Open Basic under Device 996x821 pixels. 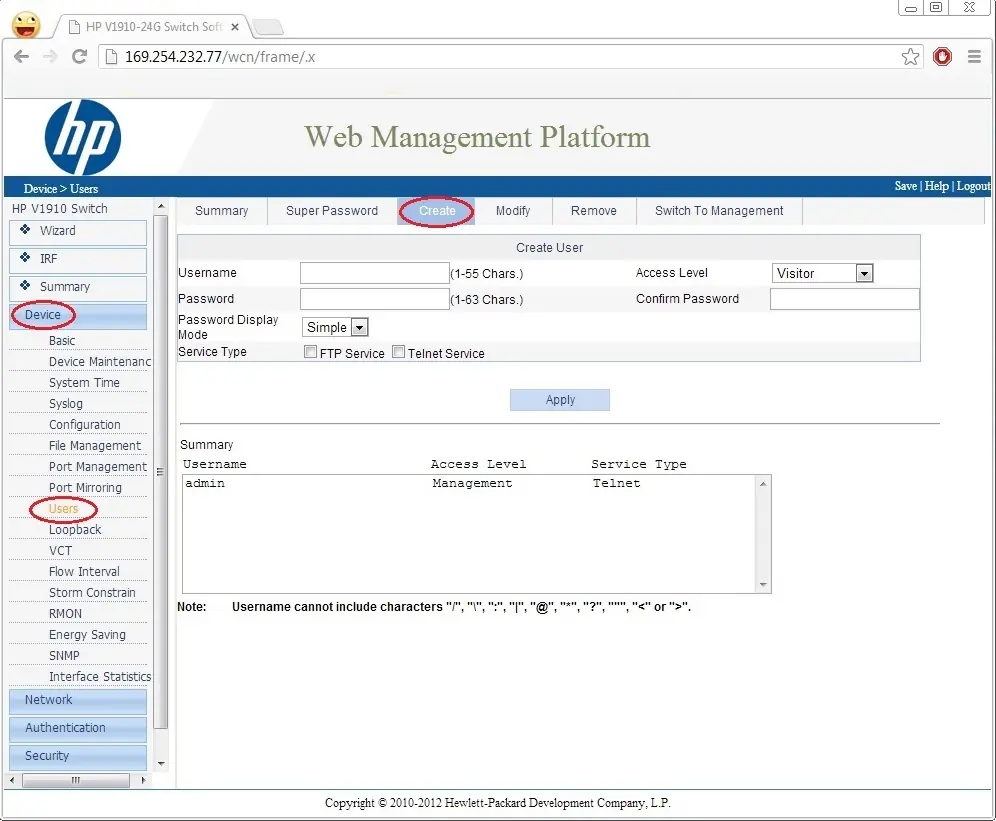click(x=62, y=341)
